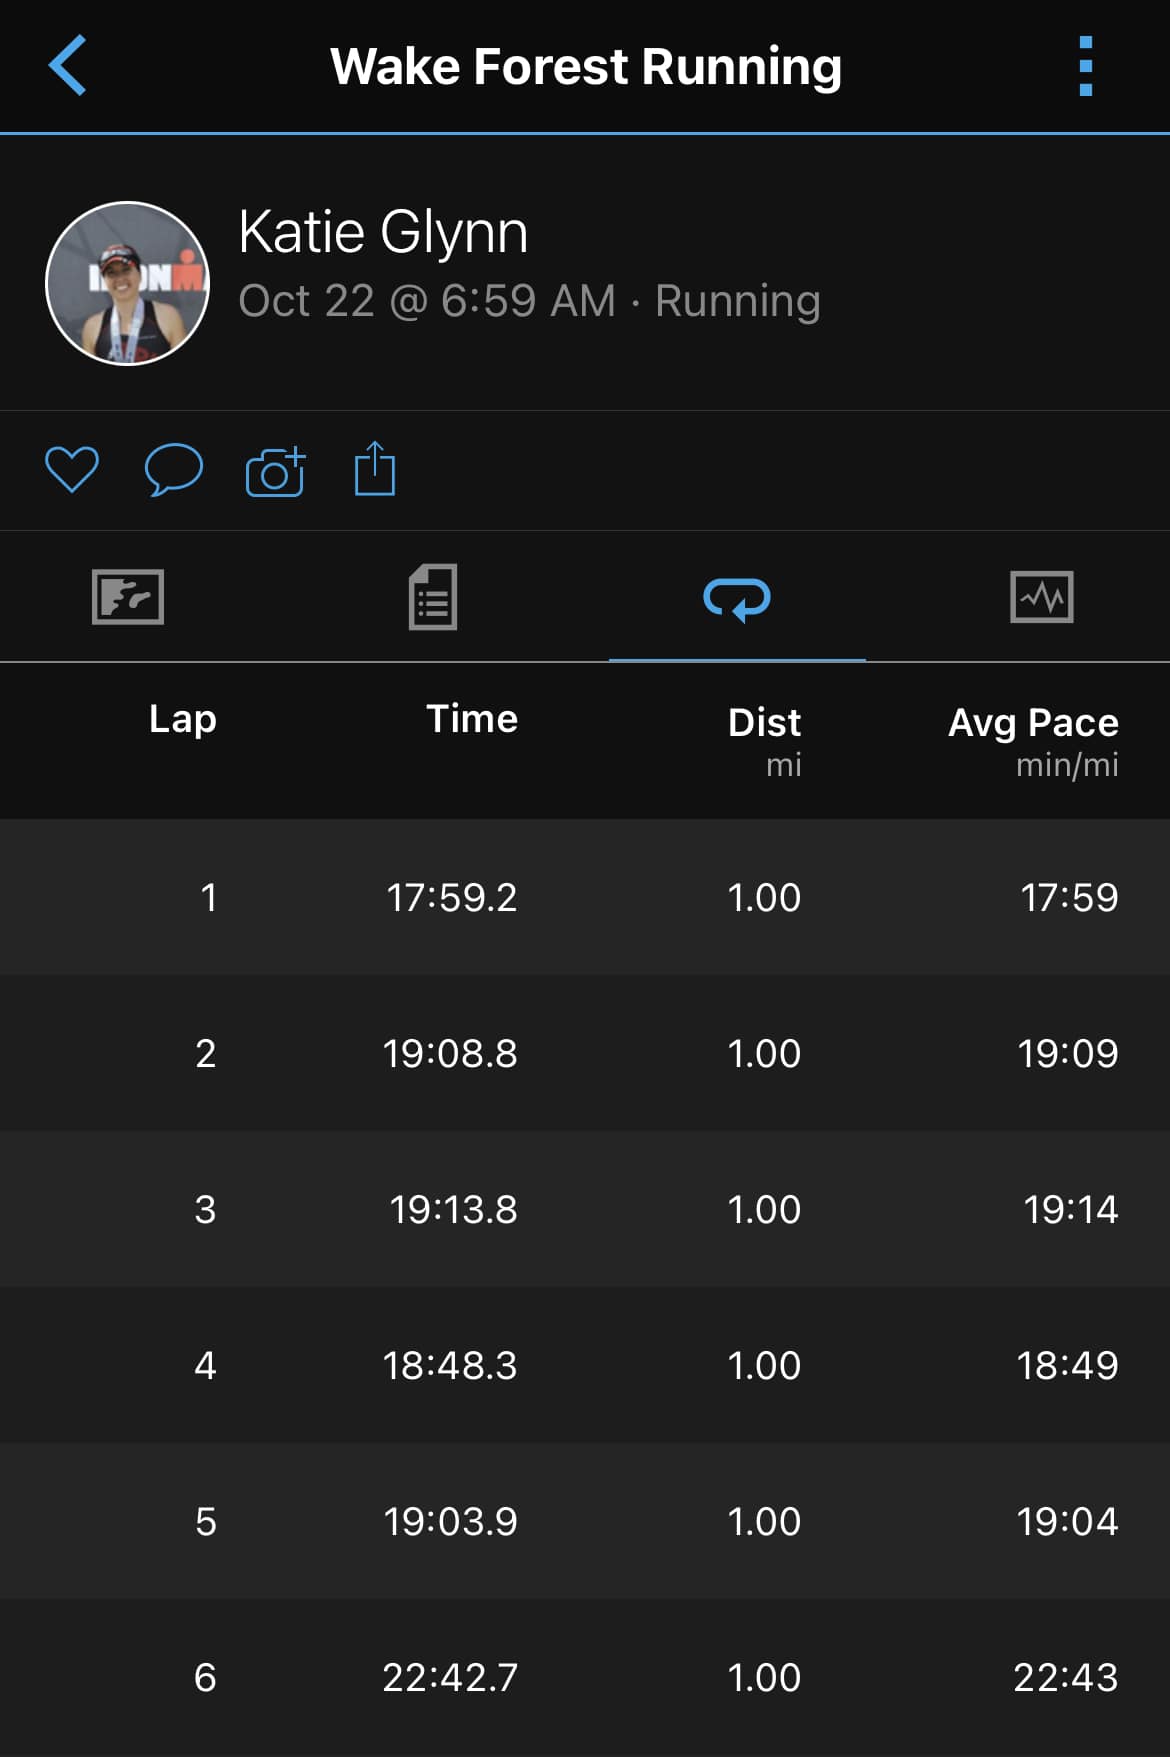This screenshot has height=1757, width=1170.
Task: Open Katie Glynn's profile name
Action: point(383,232)
